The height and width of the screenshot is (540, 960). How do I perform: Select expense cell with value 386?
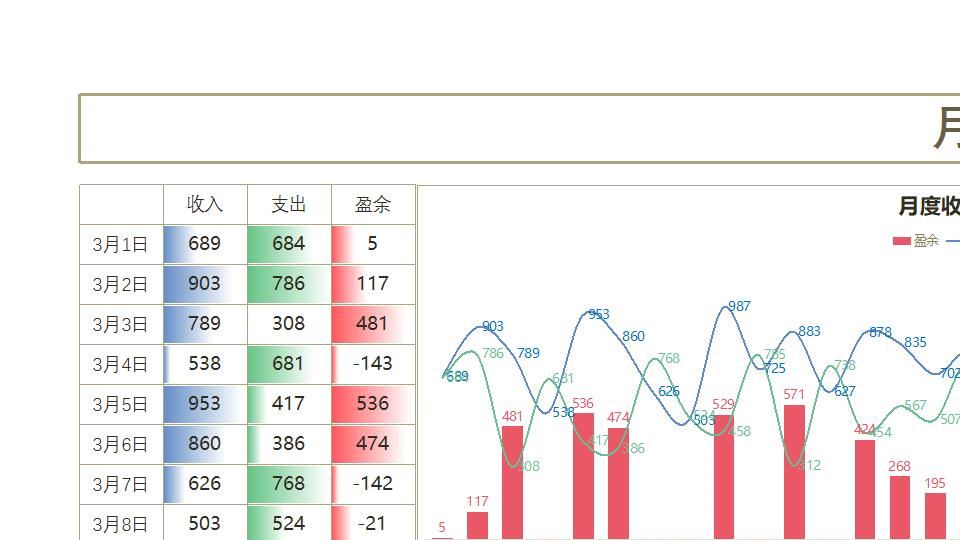[x=289, y=444]
